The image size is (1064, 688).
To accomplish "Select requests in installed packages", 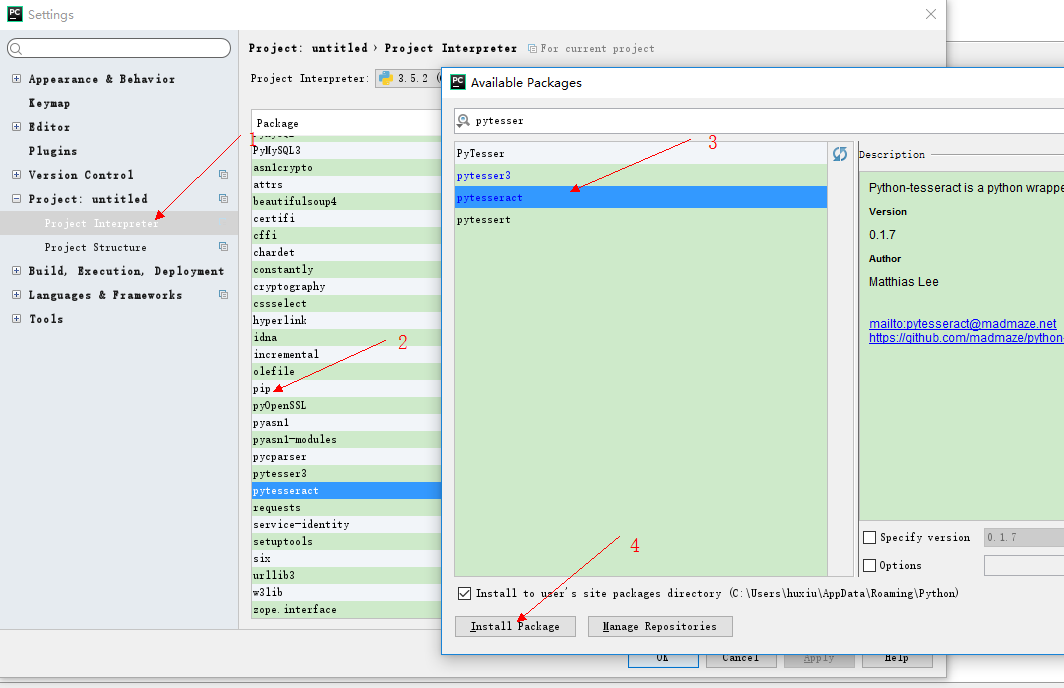I will [346, 508].
